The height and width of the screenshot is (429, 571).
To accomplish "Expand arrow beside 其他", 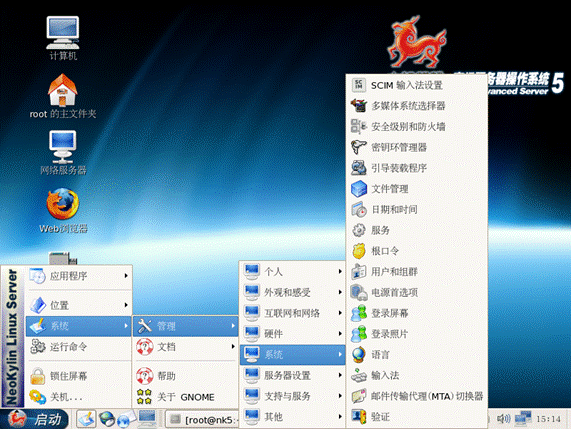I will click(x=340, y=417).
